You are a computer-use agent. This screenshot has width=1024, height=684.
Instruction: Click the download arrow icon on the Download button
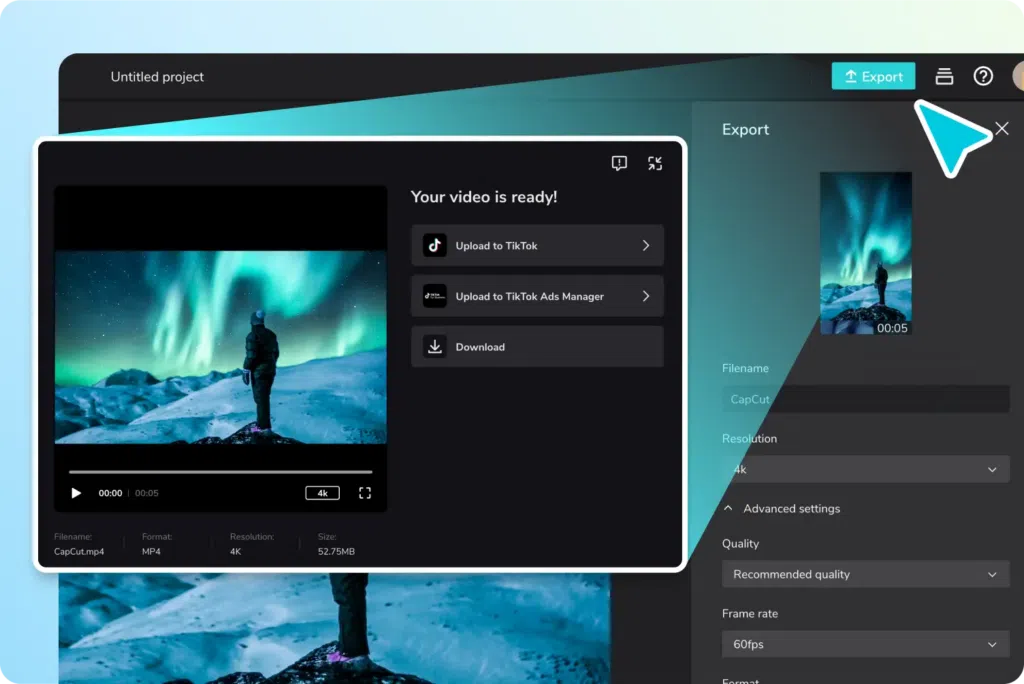(433, 346)
